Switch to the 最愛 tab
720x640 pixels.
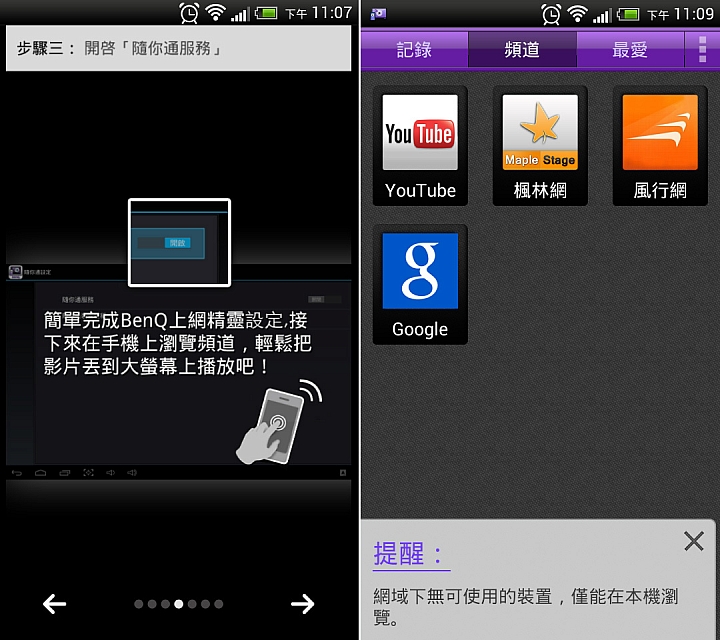tap(630, 49)
